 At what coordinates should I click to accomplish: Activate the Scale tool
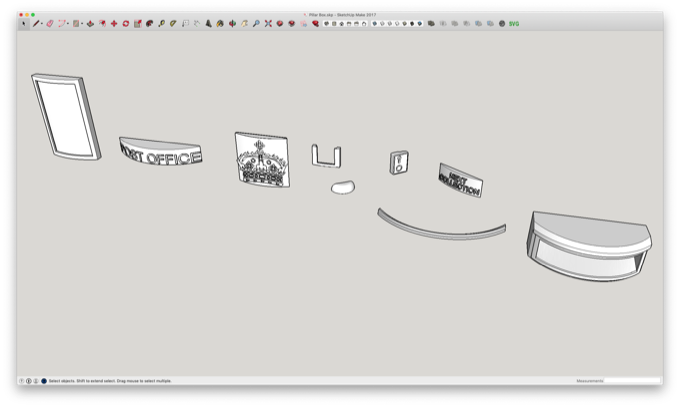(138, 24)
